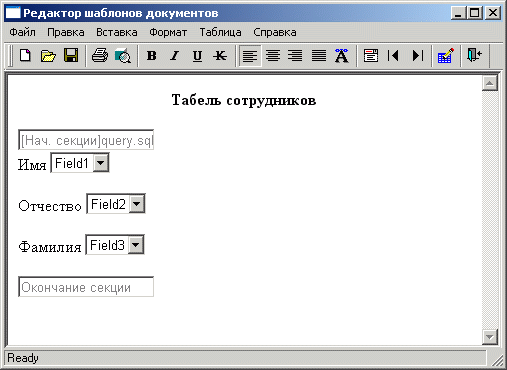The image size is (507, 370).
Task: Click the Имя label text
Action: [32, 164]
